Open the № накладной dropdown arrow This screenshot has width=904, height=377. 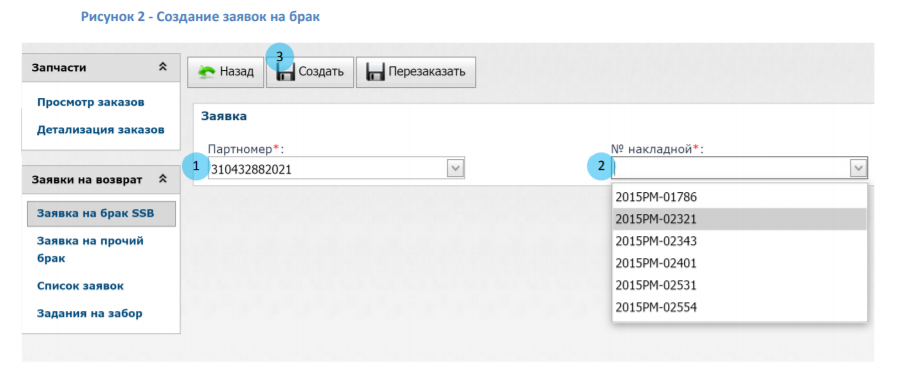[859, 168]
